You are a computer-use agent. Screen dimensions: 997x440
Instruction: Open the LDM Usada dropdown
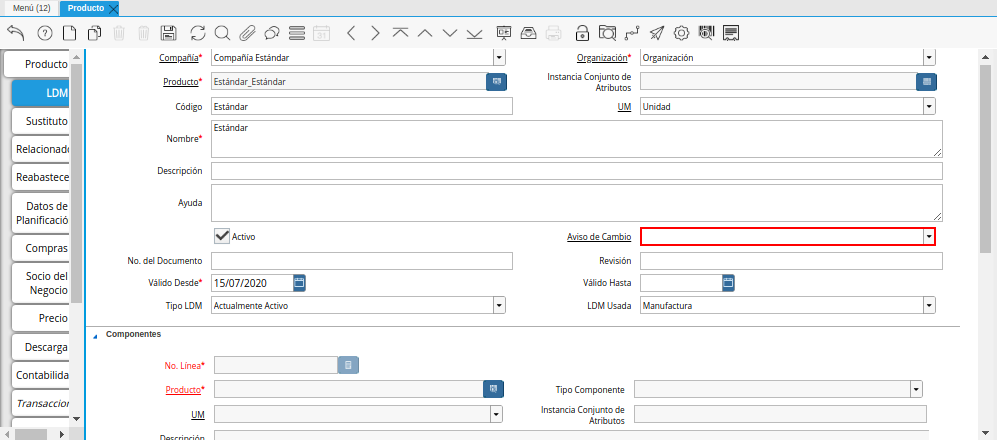coord(929,306)
